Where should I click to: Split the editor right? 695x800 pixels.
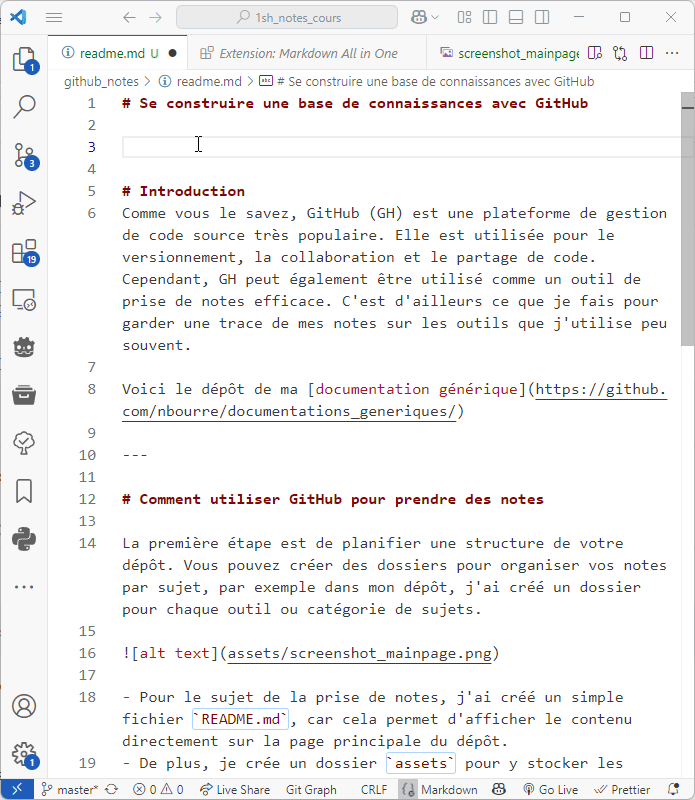tap(647, 53)
